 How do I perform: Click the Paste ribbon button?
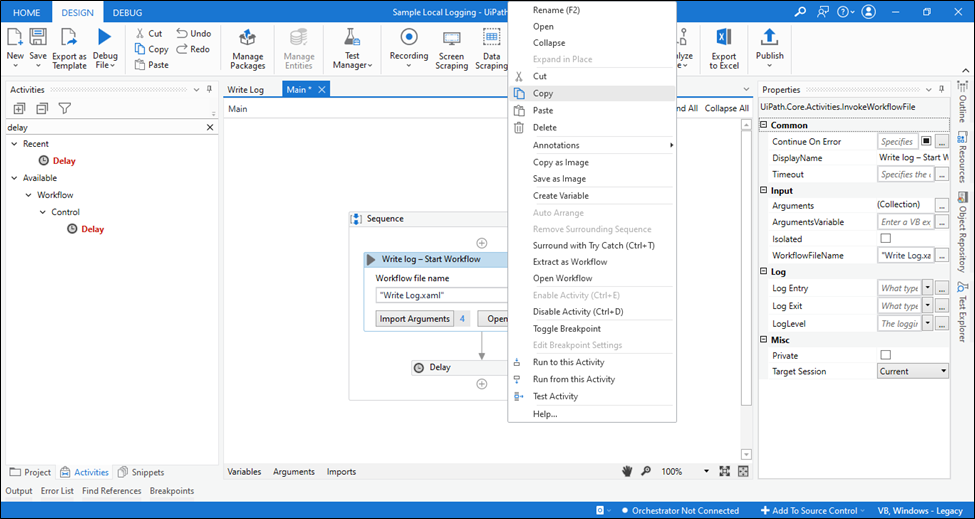click(x=151, y=65)
